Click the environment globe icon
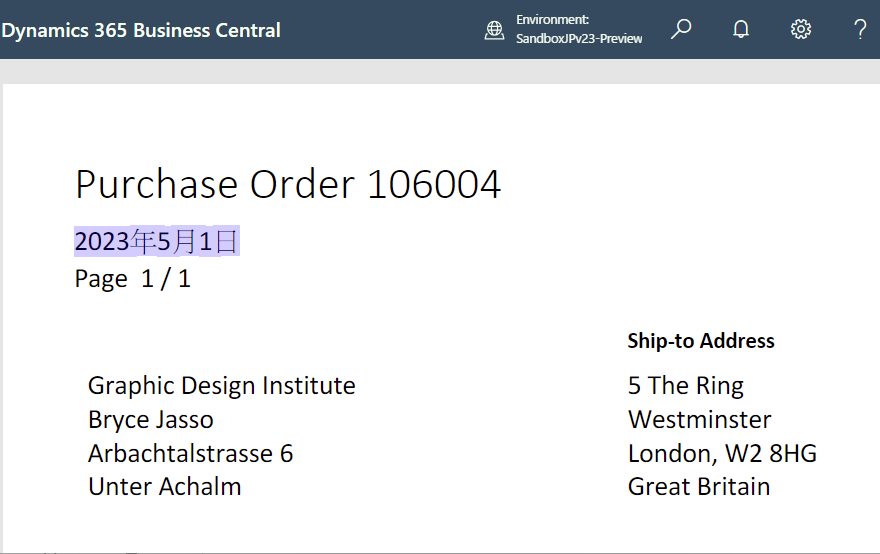The image size is (880, 554). coord(494,30)
